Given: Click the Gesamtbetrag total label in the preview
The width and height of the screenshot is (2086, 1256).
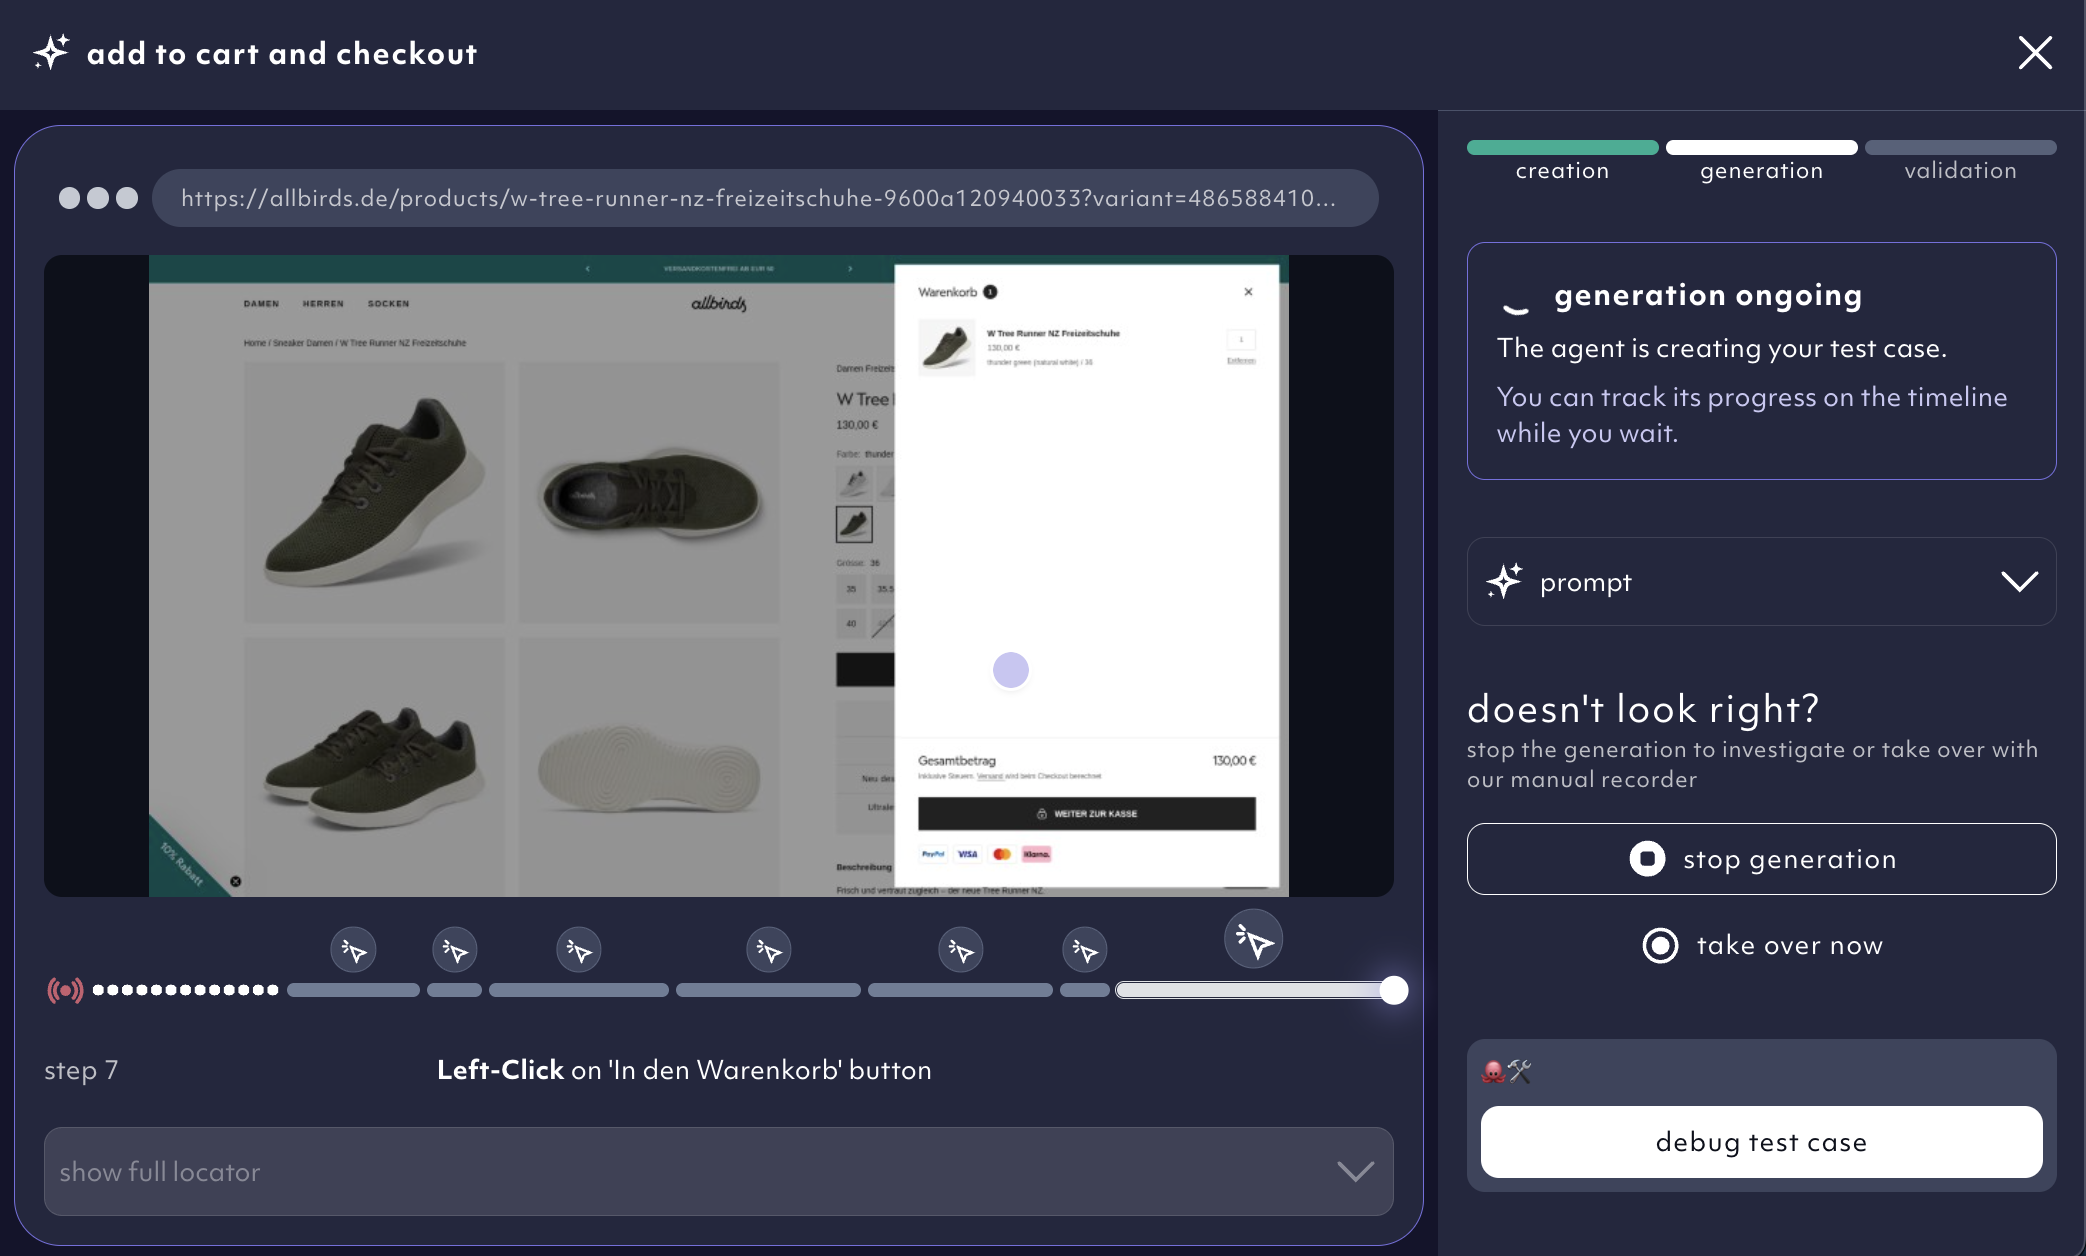Looking at the screenshot, I should click(x=957, y=761).
